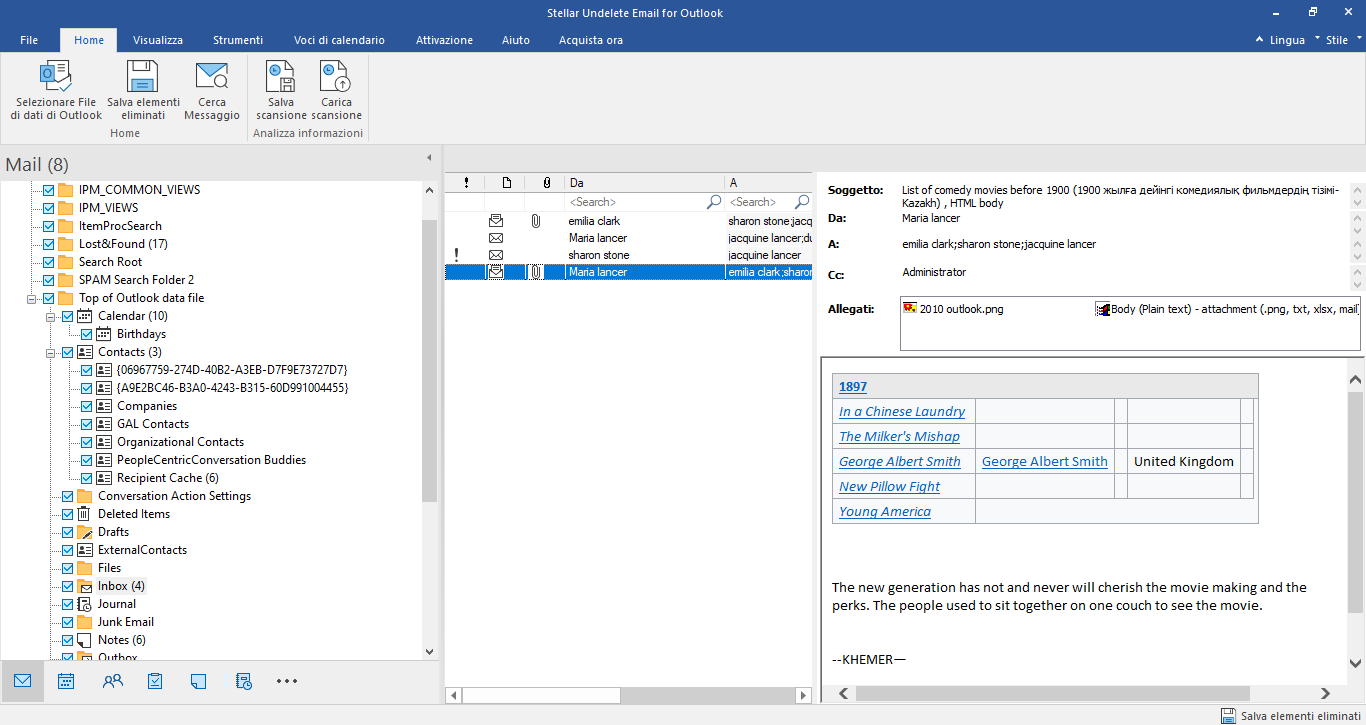Open The Milker's Mishap link
Image resolution: width=1366 pixels, height=725 pixels.
[899, 436]
